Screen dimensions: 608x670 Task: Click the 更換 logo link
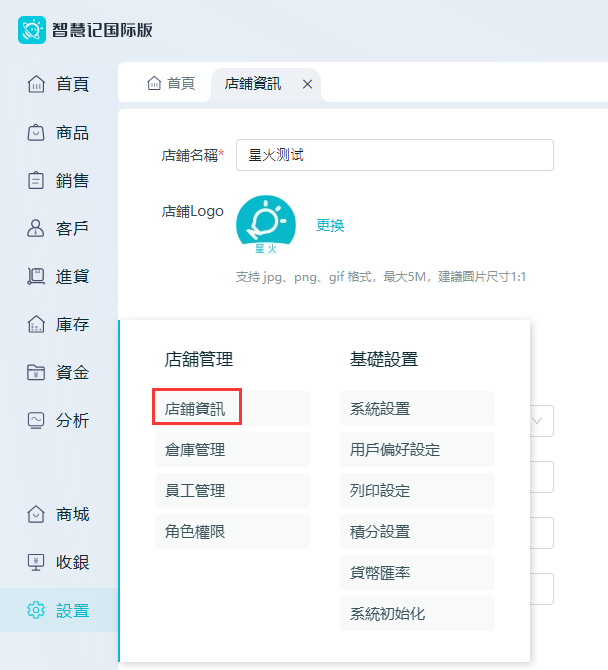click(330, 226)
